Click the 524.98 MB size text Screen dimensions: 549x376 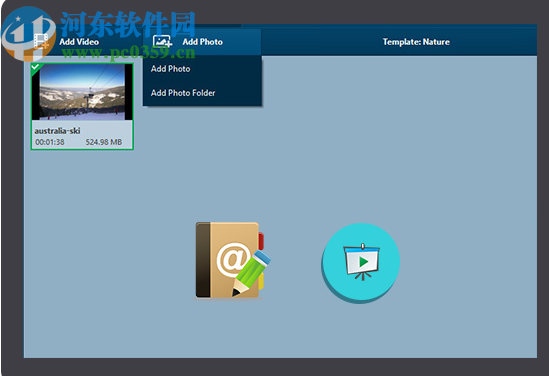click(104, 142)
